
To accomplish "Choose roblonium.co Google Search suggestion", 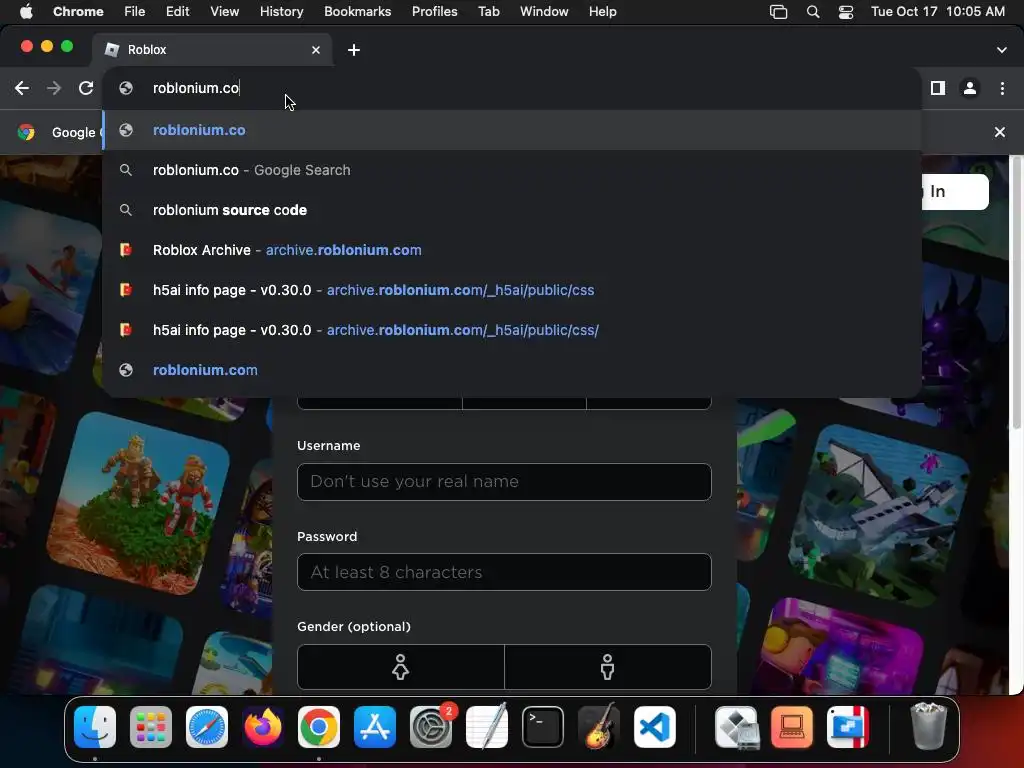I will [512, 170].
